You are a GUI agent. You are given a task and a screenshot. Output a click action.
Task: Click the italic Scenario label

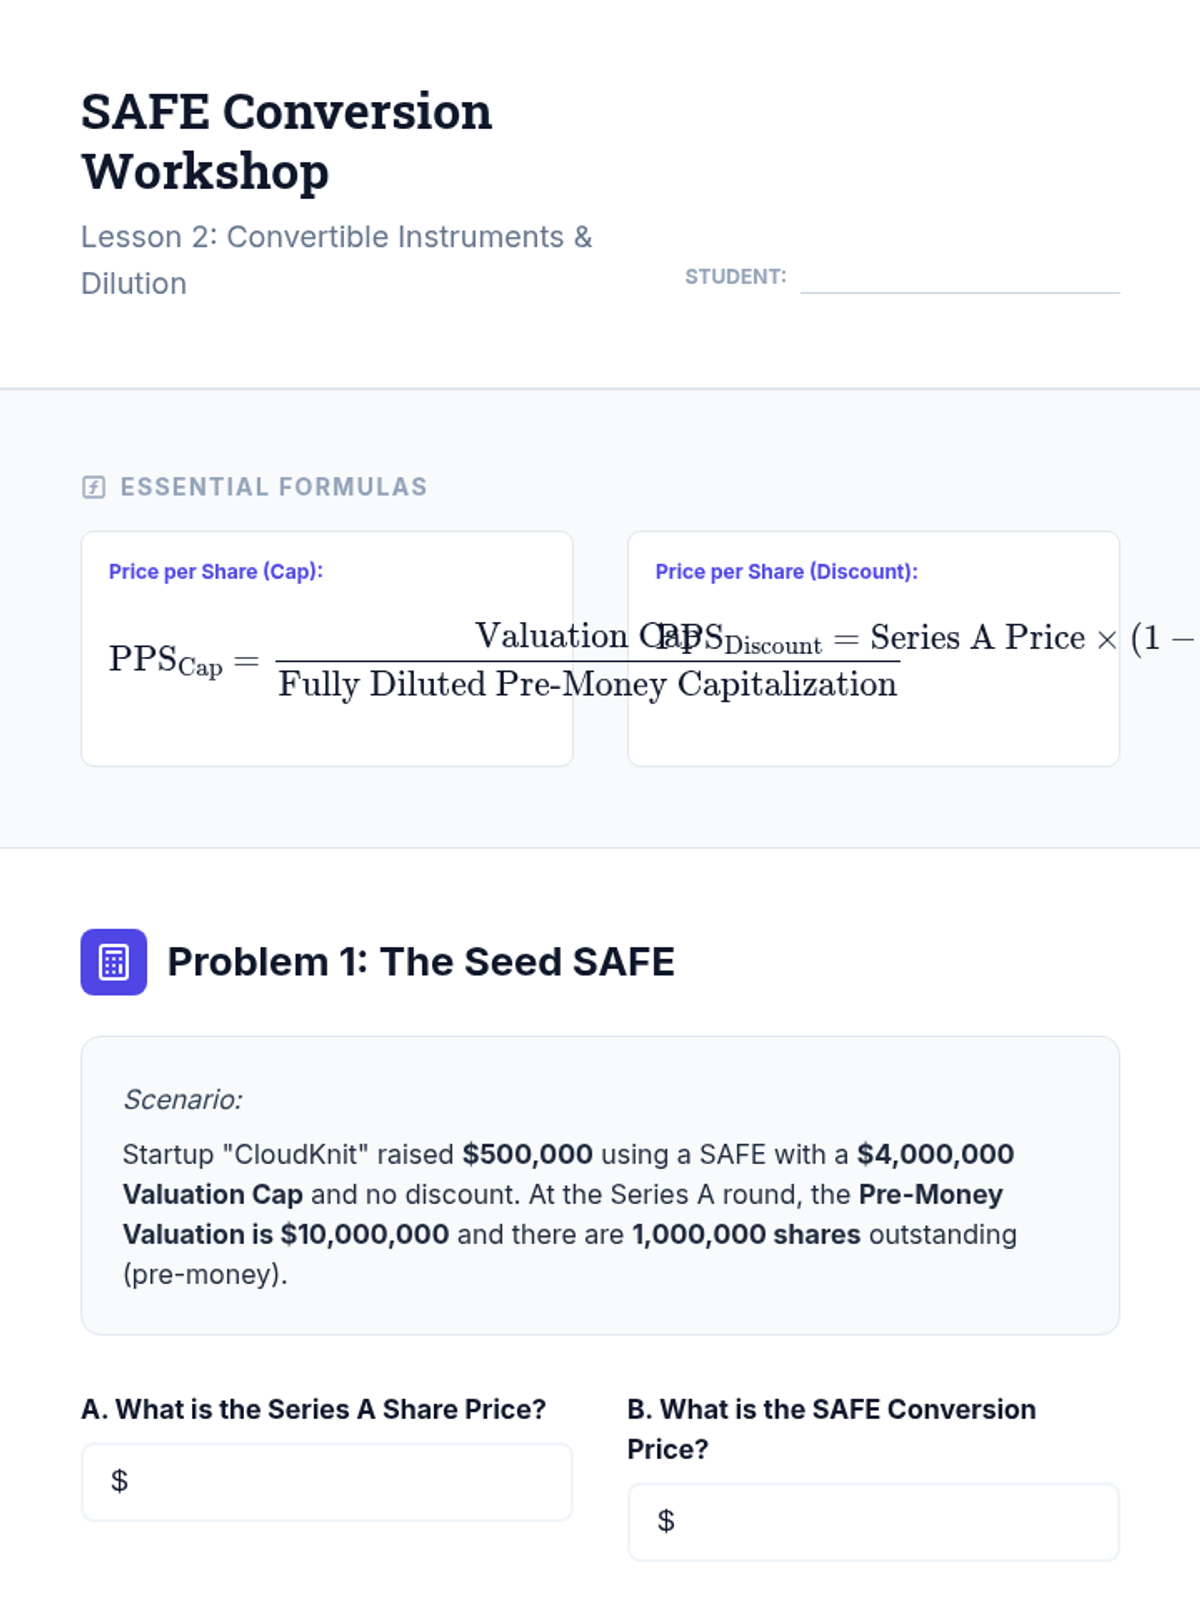pos(182,1099)
